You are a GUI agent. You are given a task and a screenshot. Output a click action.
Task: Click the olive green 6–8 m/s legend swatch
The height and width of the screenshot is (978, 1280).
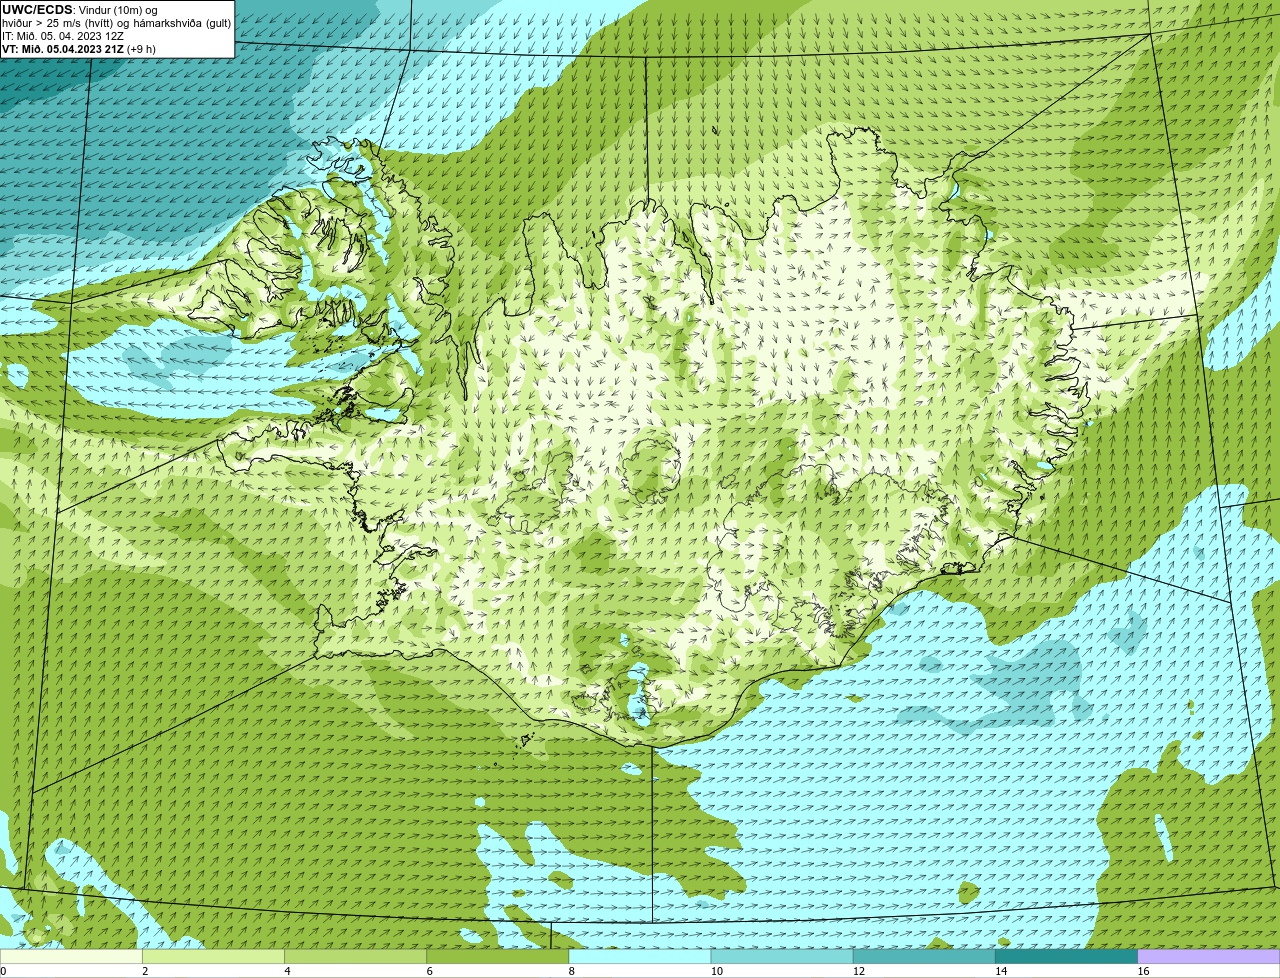point(498,957)
